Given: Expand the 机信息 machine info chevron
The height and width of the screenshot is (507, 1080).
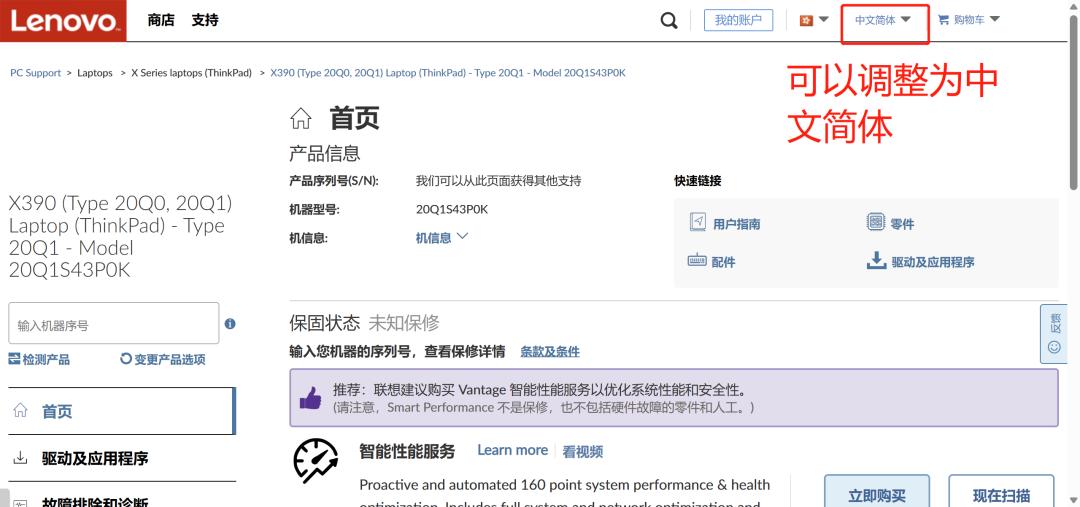Looking at the screenshot, I should (x=462, y=236).
